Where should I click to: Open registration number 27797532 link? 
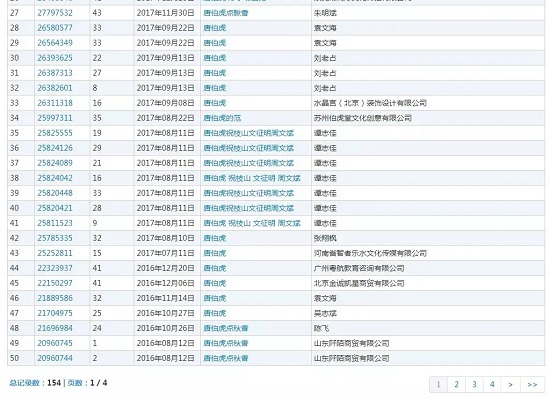55,13
